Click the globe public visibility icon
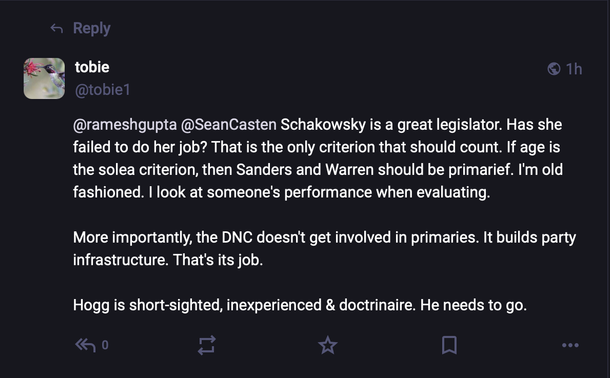Screen dimensions: 610x378 [x=554, y=69]
